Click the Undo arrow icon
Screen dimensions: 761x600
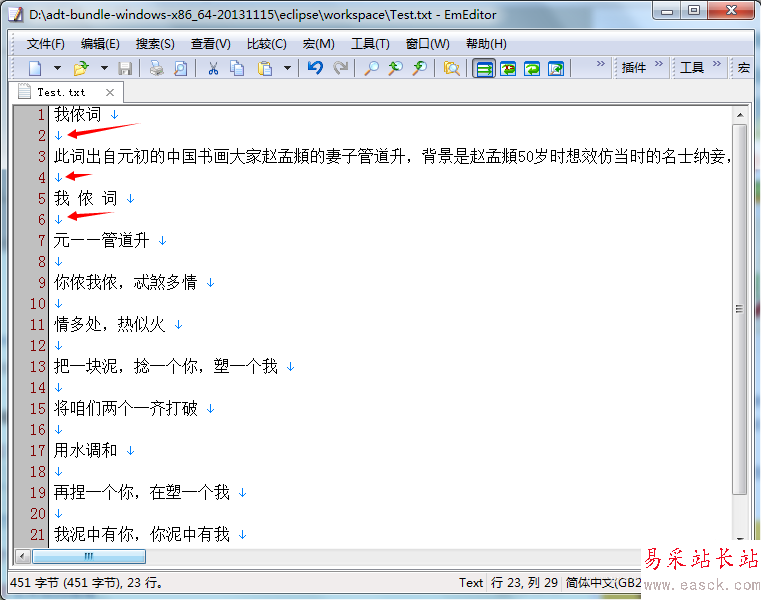click(x=315, y=68)
